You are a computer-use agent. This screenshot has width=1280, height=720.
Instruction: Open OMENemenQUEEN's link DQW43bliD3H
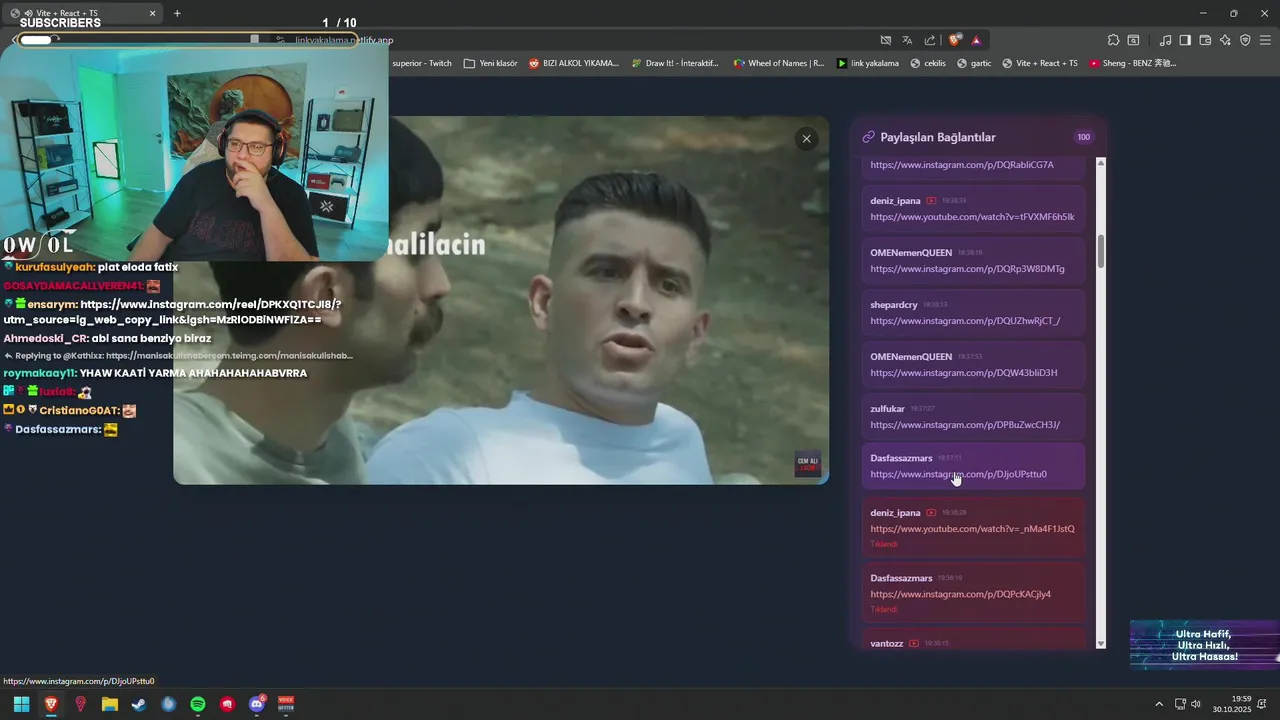964,373
